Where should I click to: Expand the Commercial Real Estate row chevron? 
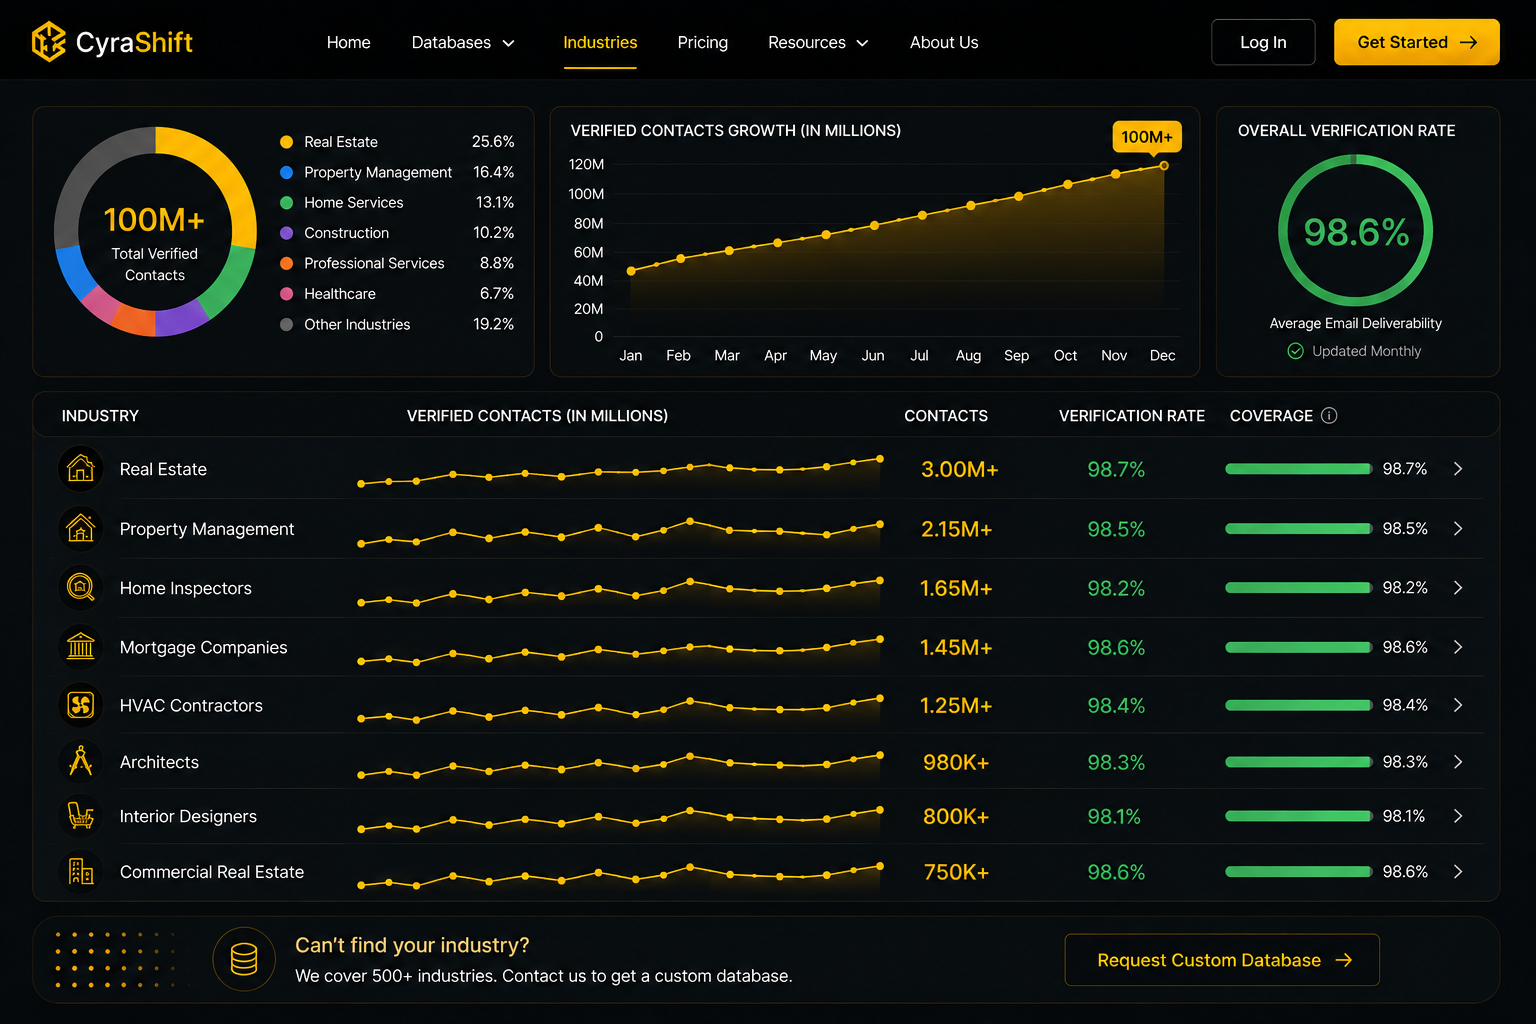(1458, 871)
